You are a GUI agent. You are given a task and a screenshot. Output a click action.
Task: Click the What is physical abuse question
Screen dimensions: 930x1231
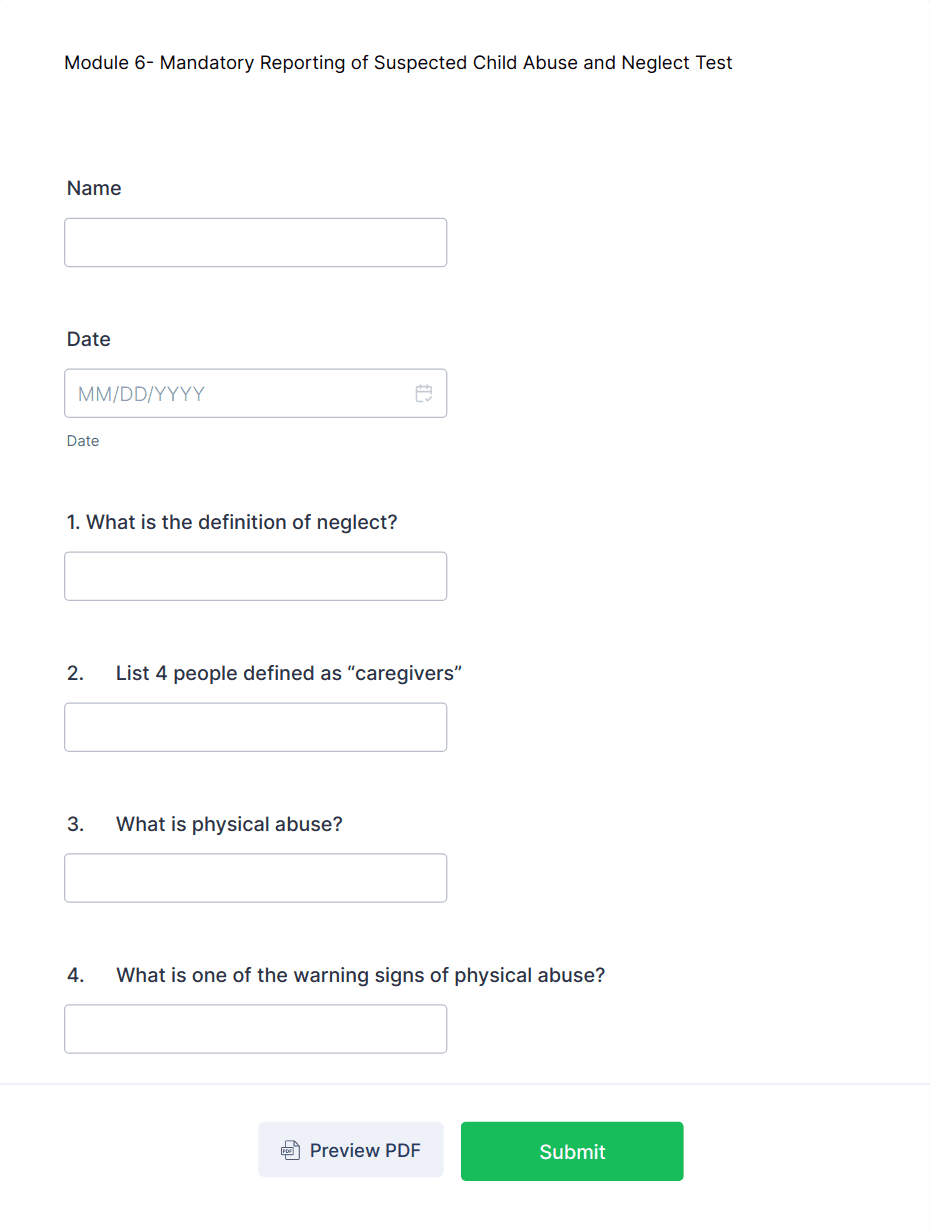[229, 824]
